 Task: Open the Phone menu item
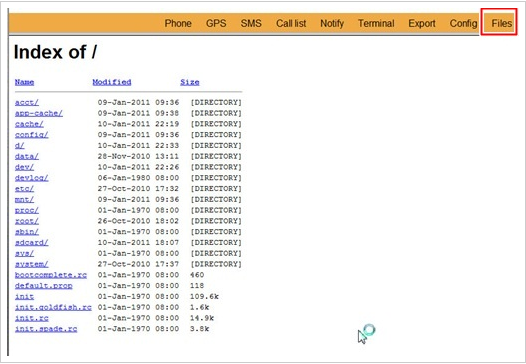pos(178,23)
